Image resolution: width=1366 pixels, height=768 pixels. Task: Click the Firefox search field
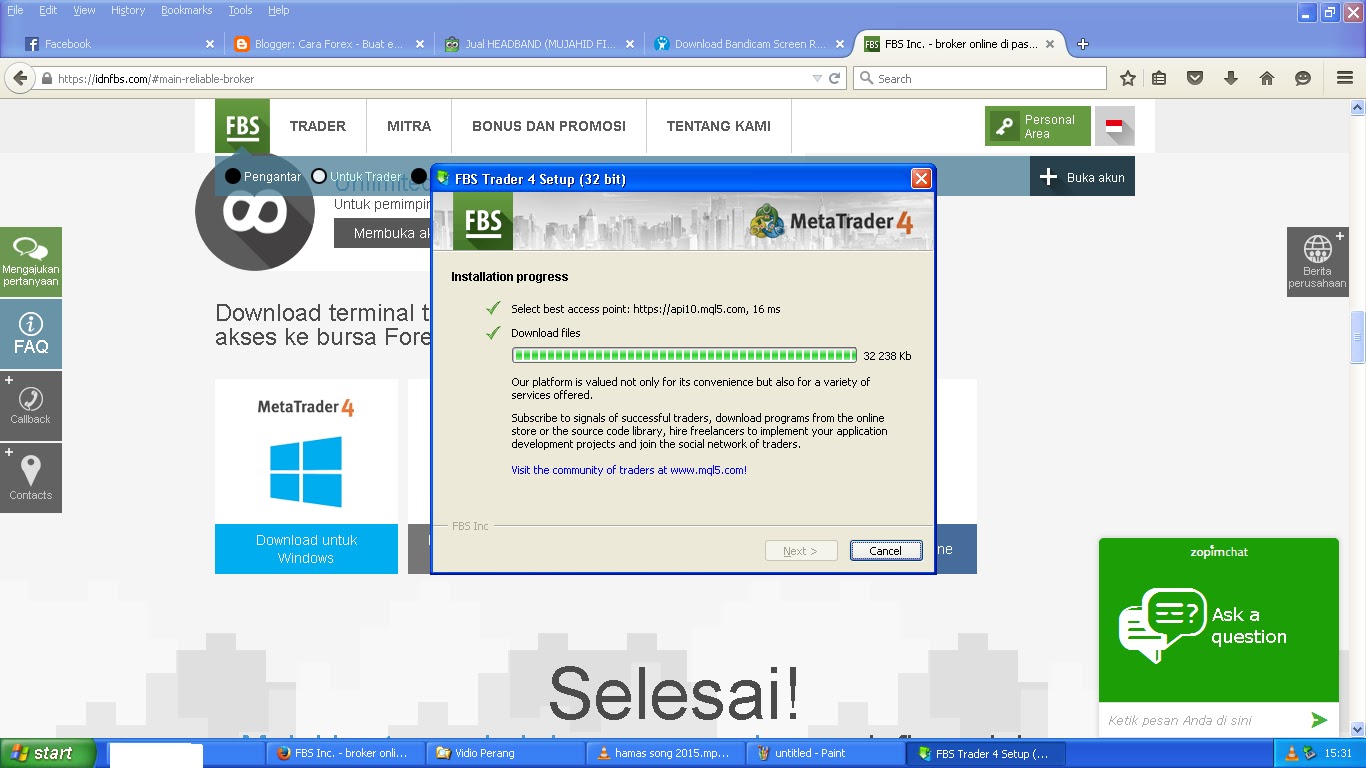click(x=980, y=78)
